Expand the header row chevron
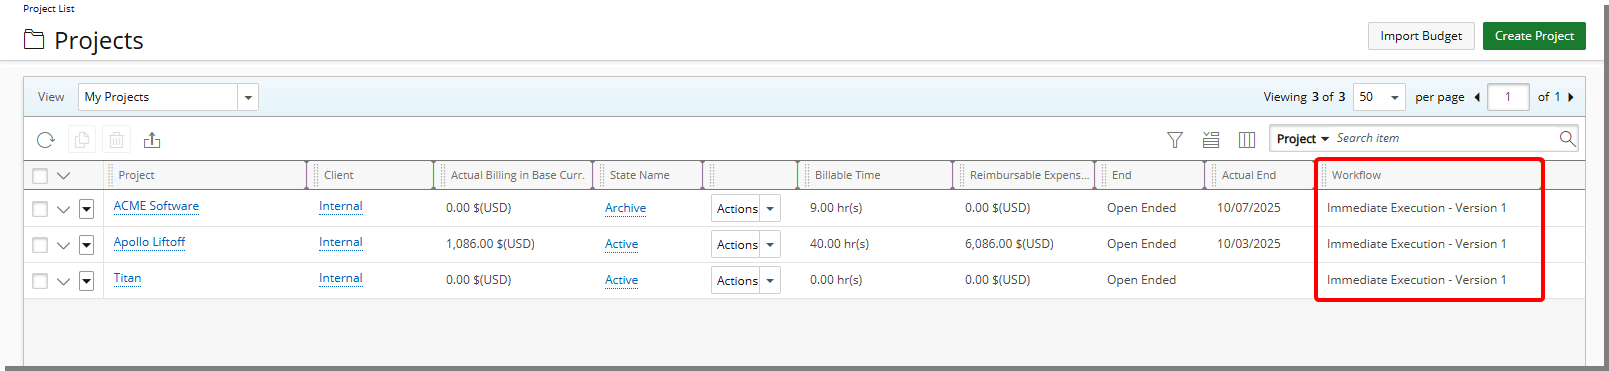This screenshot has width=1609, height=371. pos(64,176)
